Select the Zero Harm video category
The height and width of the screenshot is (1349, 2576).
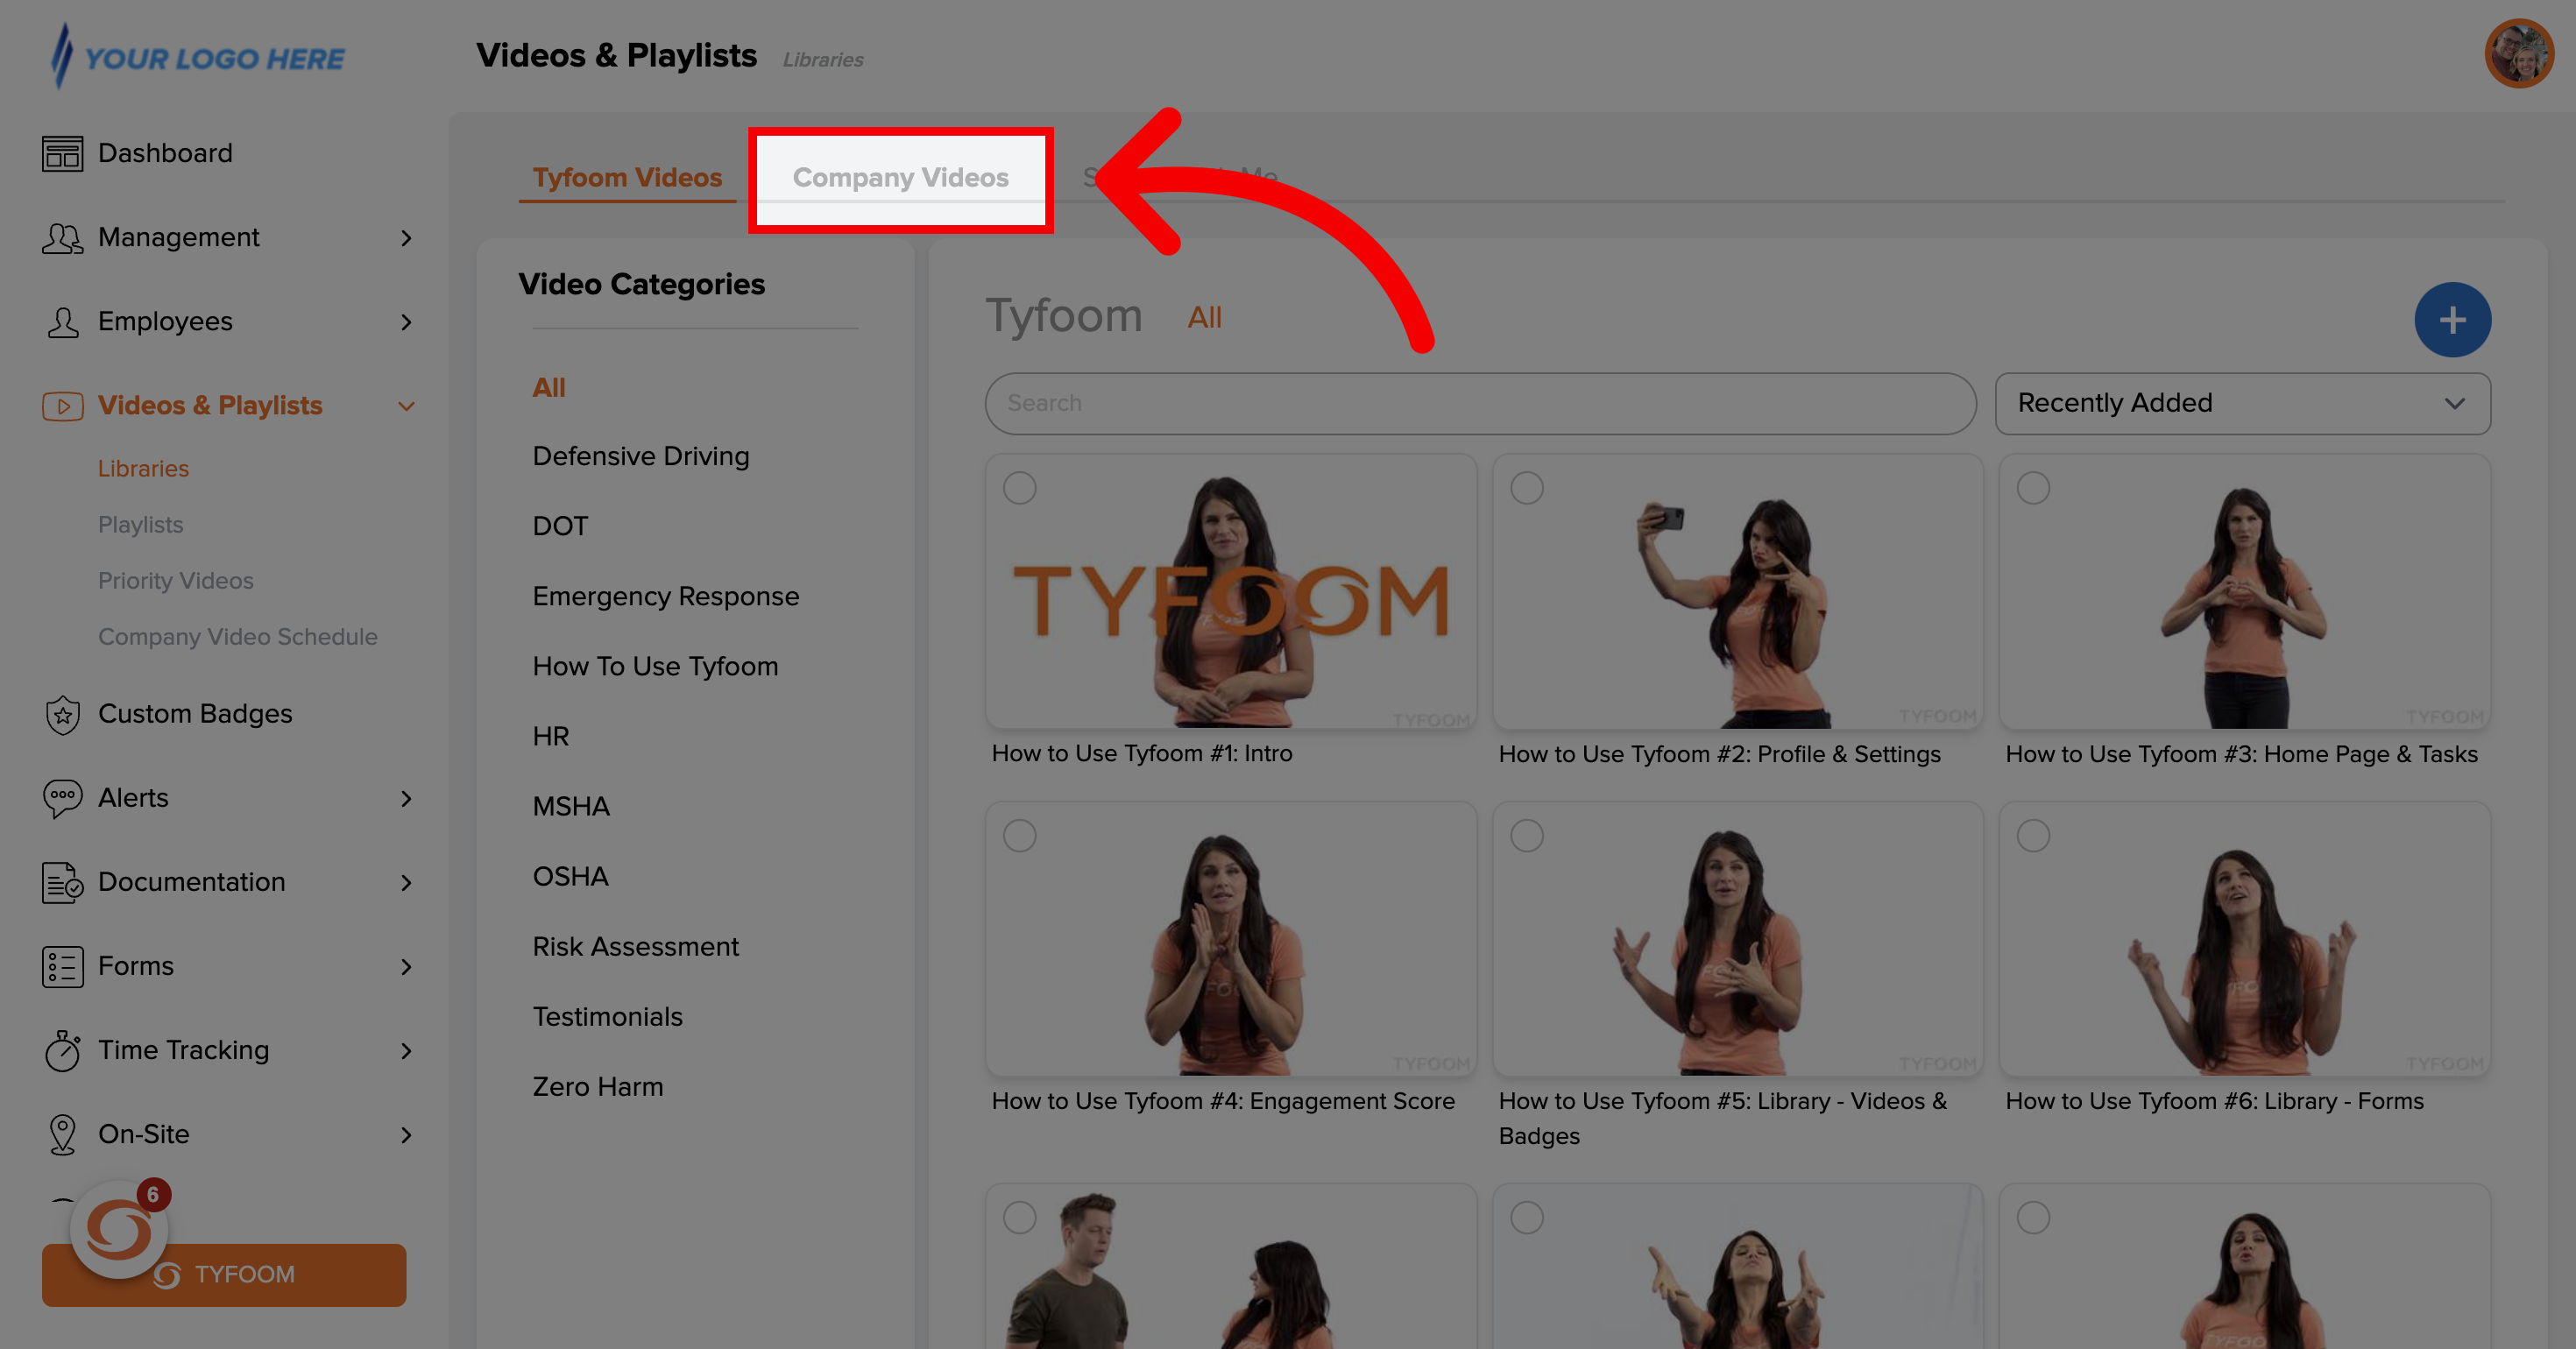[x=598, y=1085]
